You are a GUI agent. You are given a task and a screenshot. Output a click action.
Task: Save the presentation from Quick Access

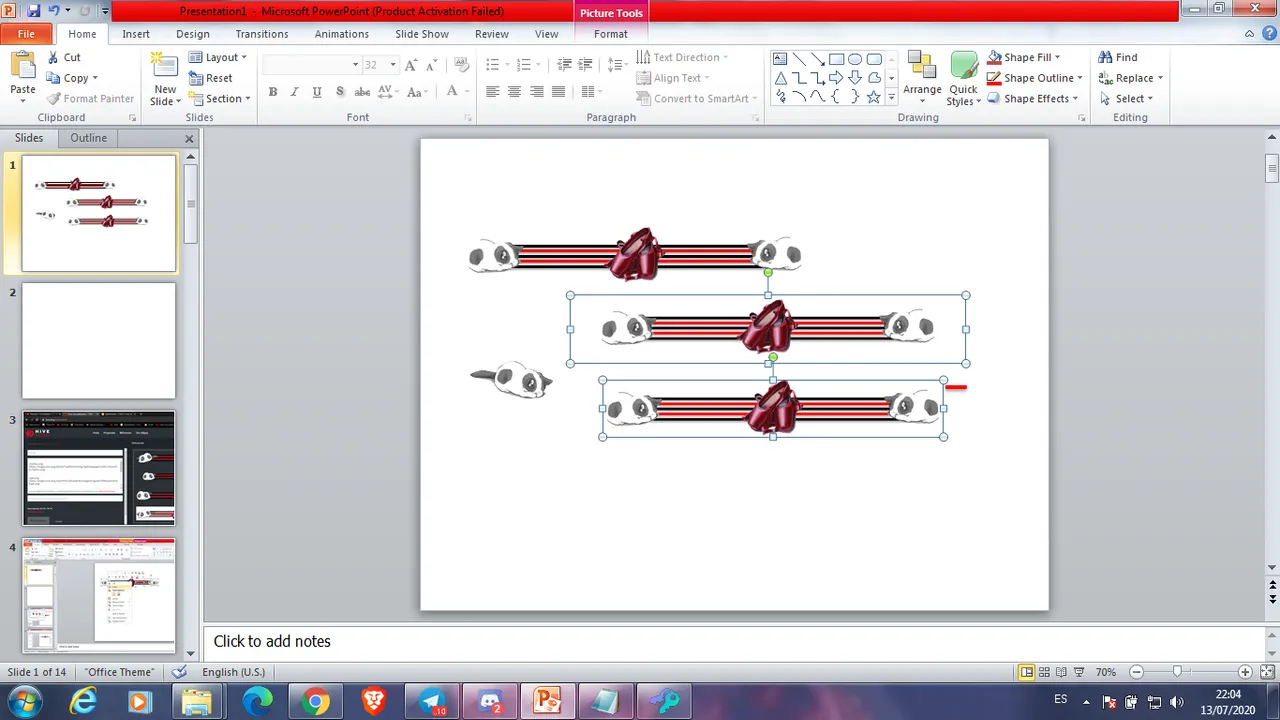click(x=33, y=11)
